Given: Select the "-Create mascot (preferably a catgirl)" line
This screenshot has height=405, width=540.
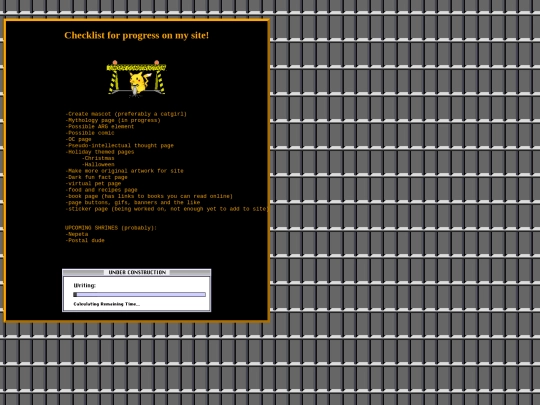Looking at the screenshot, I should (126, 114).
